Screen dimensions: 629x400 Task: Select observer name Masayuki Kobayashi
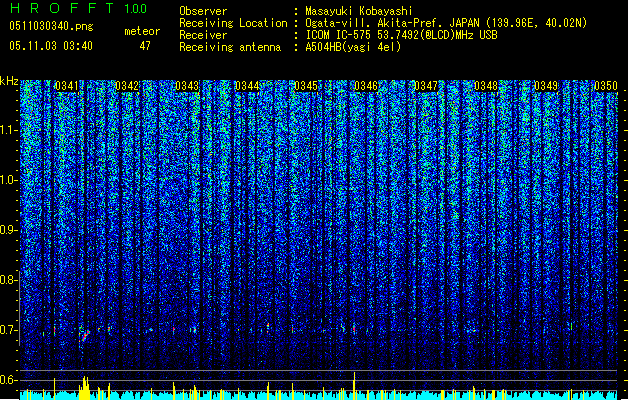(x=359, y=11)
